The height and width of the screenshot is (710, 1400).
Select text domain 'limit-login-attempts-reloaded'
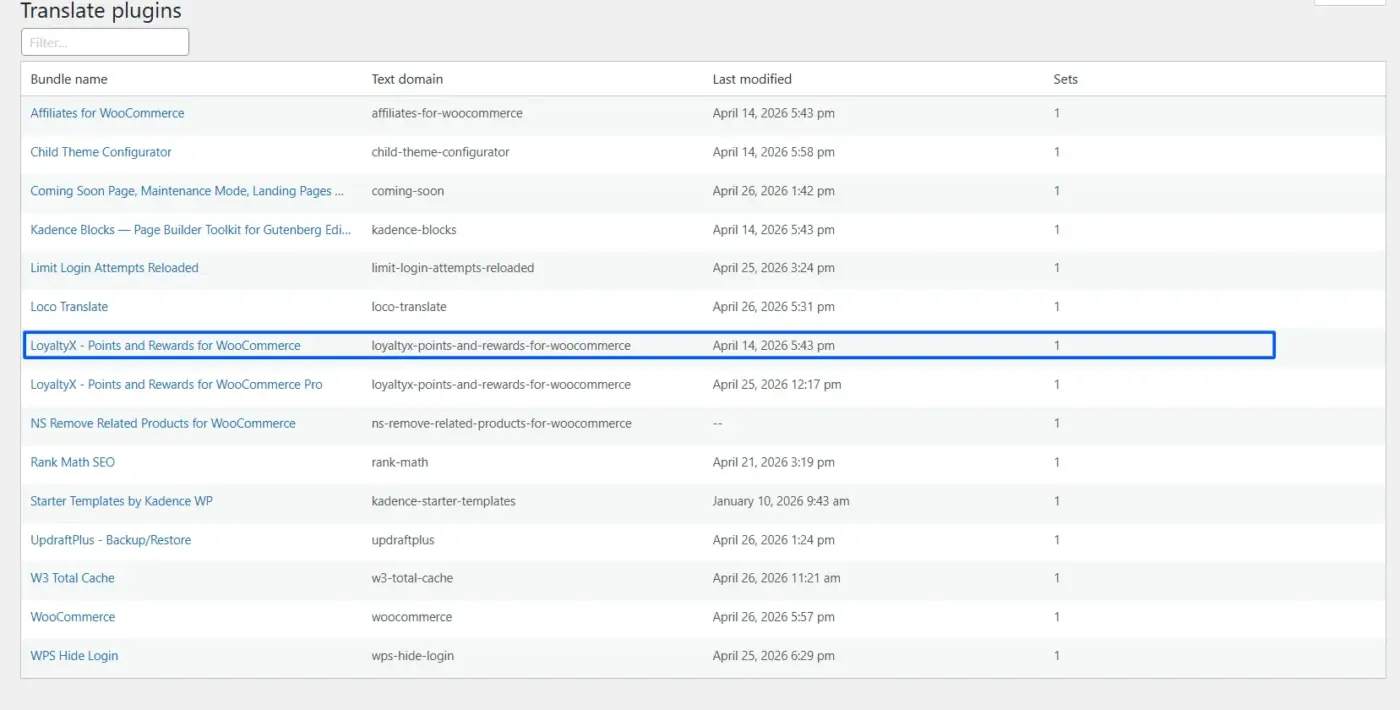point(453,268)
